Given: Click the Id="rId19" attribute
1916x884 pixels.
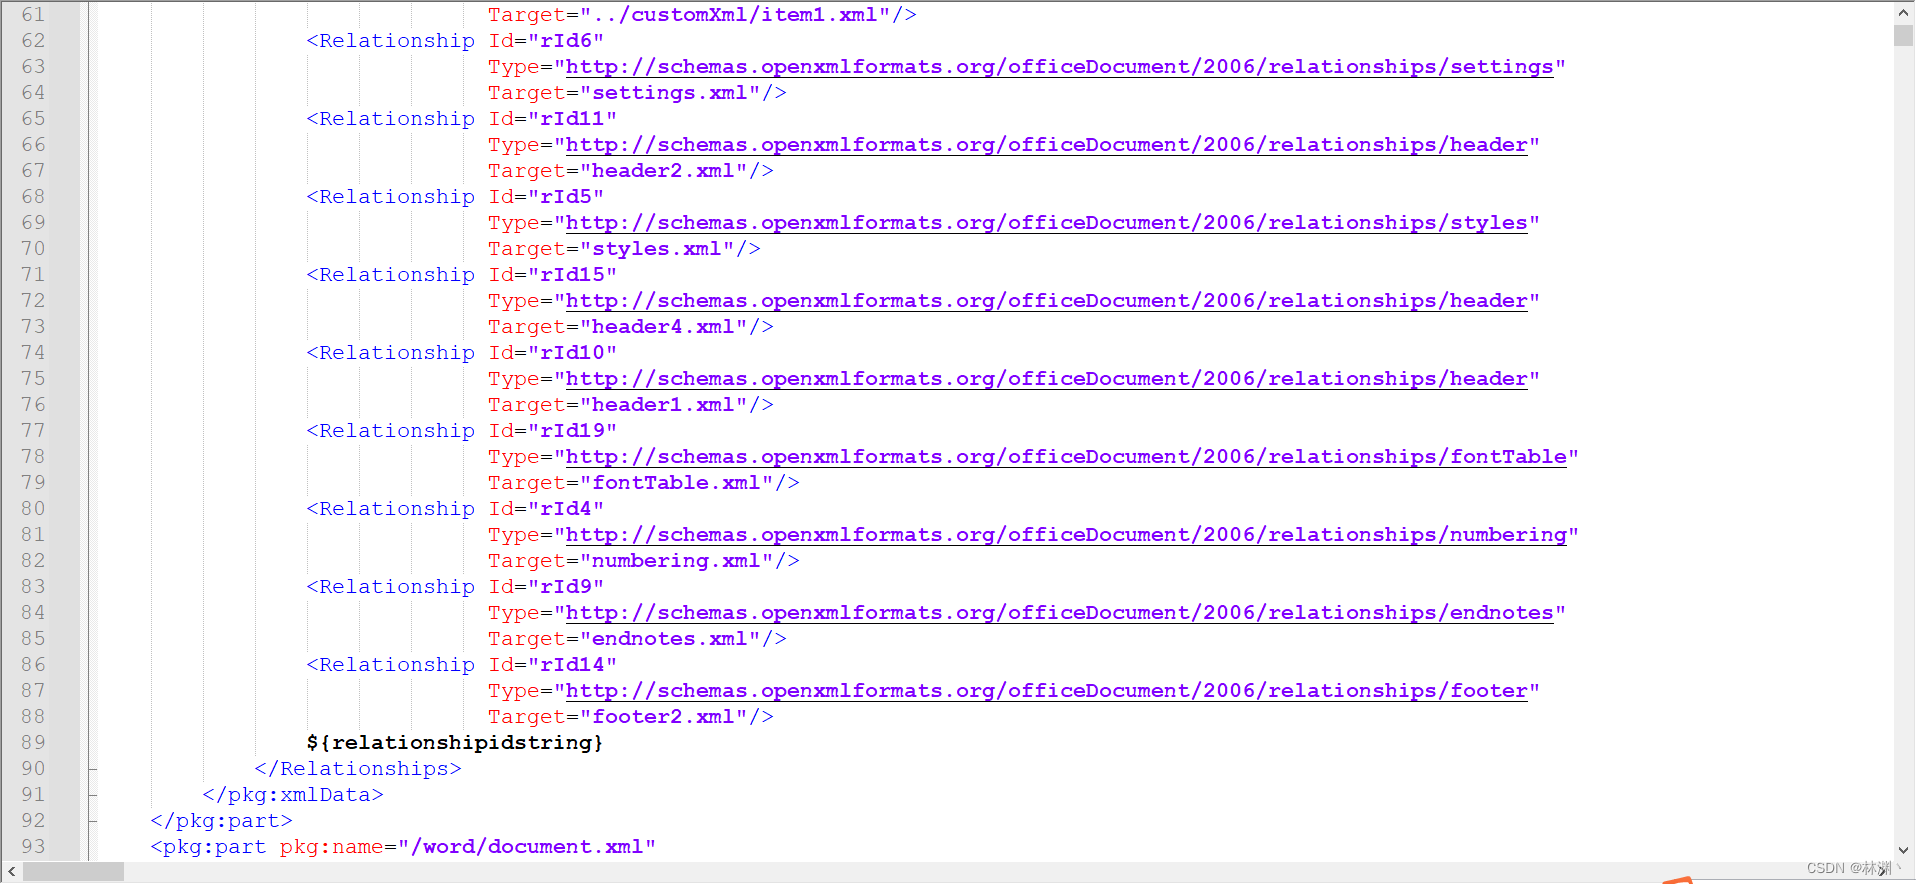Looking at the screenshot, I should 553,431.
